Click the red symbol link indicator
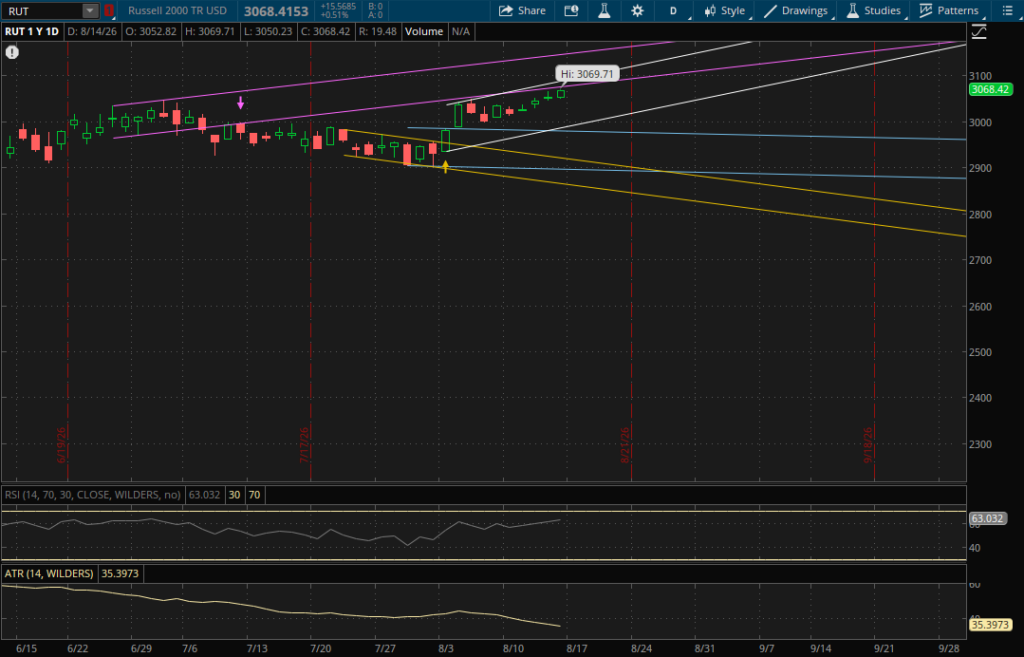1024x657 pixels. pyautogui.click(x=108, y=10)
